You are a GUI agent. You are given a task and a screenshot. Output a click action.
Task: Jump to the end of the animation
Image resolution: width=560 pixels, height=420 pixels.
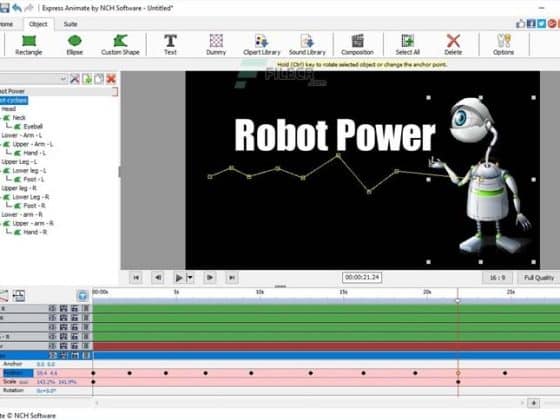pyautogui.click(x=231, y=278)
